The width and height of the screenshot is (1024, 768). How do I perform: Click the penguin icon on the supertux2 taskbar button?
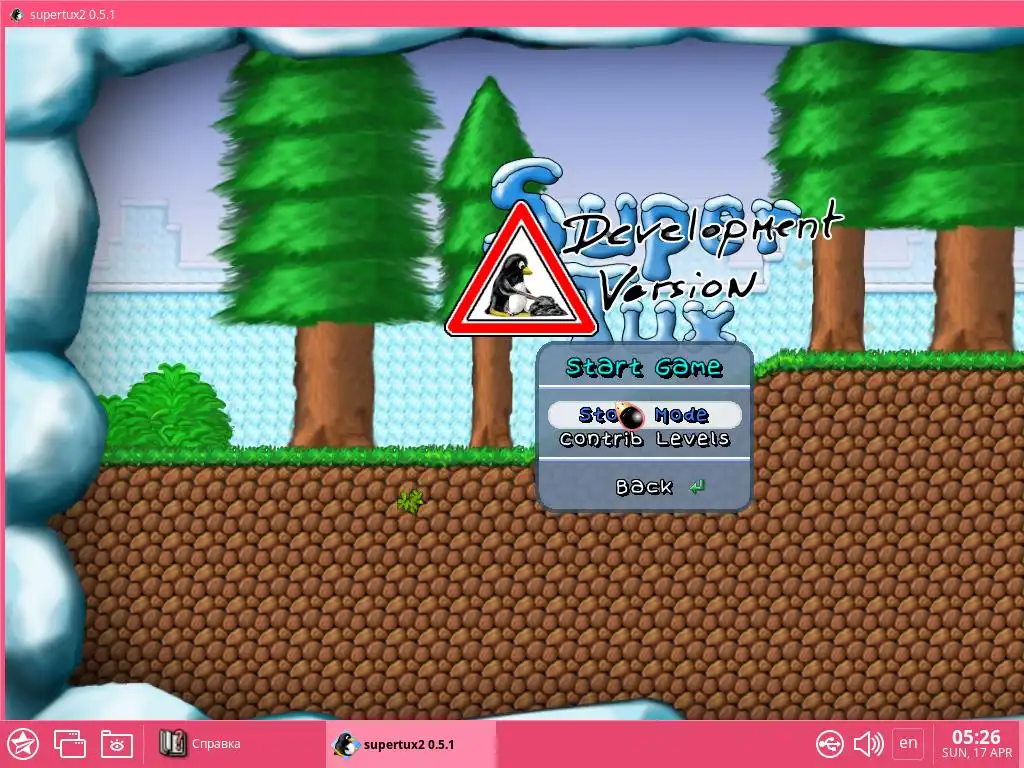point(345,744)
